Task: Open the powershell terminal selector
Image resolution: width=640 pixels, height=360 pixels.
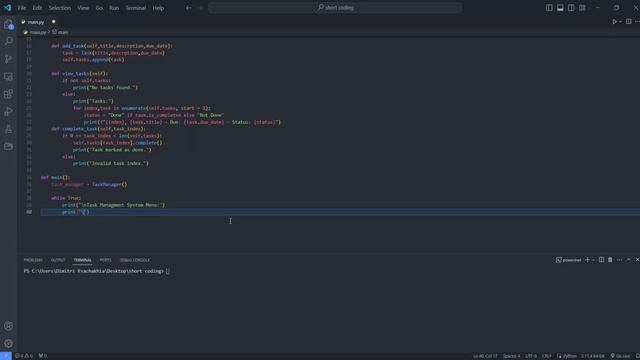Action: 569,260
